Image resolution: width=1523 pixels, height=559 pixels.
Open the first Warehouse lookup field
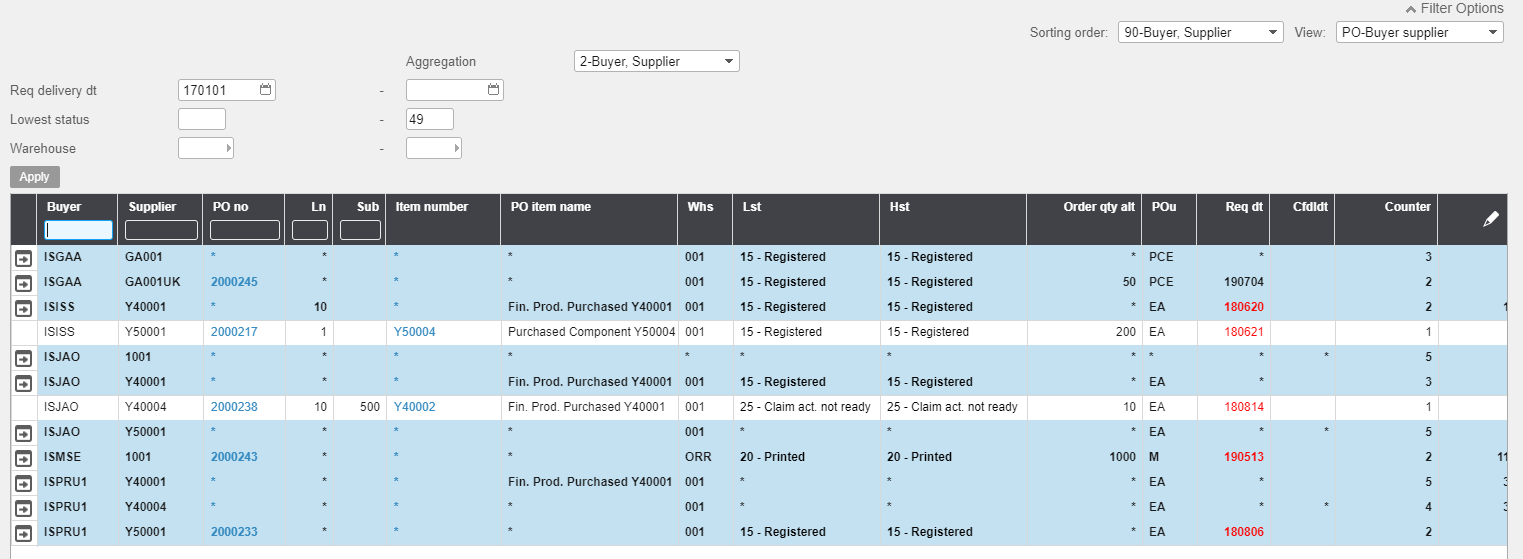click(205, 148)
